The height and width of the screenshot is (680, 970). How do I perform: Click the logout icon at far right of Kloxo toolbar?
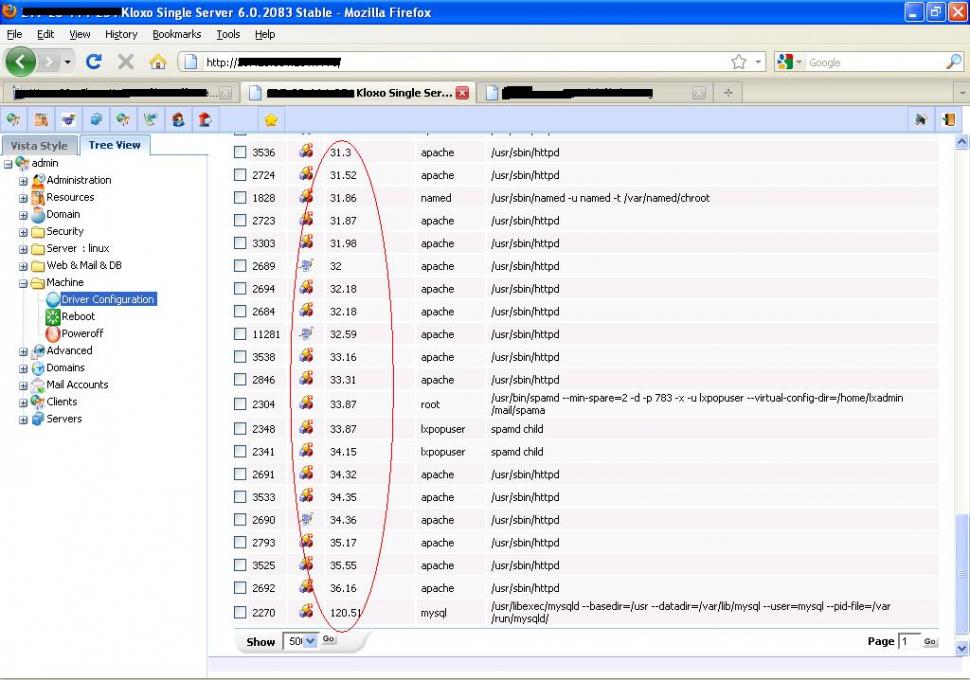[x=947, y=120]
